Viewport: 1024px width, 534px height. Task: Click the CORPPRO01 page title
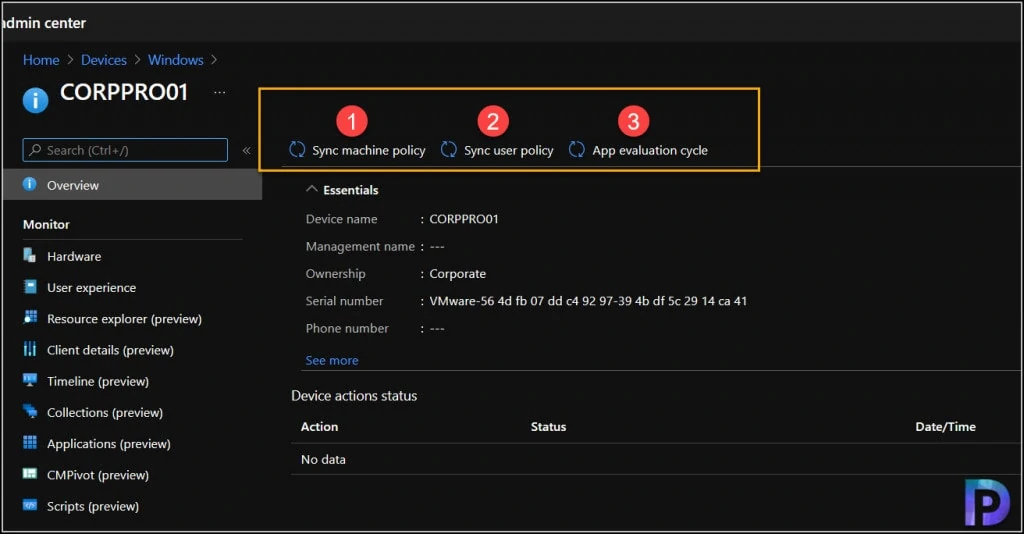click(124, 92)
